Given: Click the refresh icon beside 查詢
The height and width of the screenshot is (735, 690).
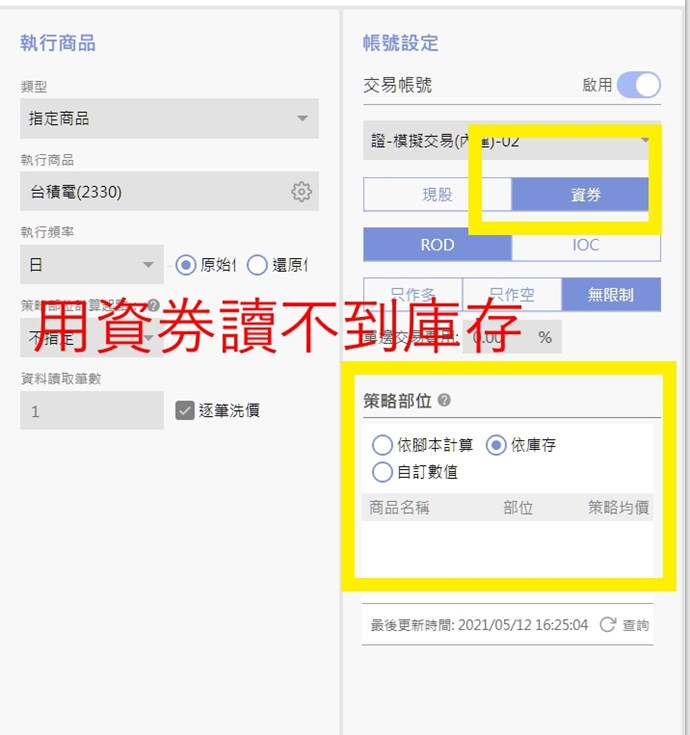Looking at the screenshot, I should (x=608, y=624).
